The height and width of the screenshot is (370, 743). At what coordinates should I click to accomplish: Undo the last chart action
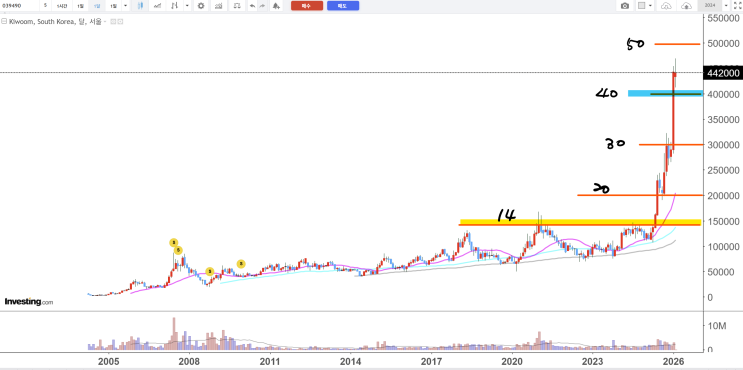pyautogui.click(x=253, y=6)
